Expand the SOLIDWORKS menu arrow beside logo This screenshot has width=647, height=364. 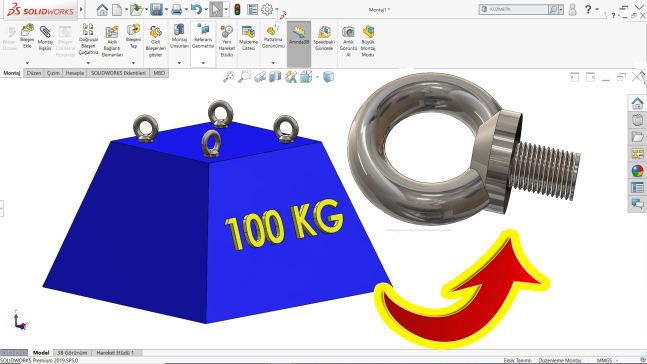[81, 9]
